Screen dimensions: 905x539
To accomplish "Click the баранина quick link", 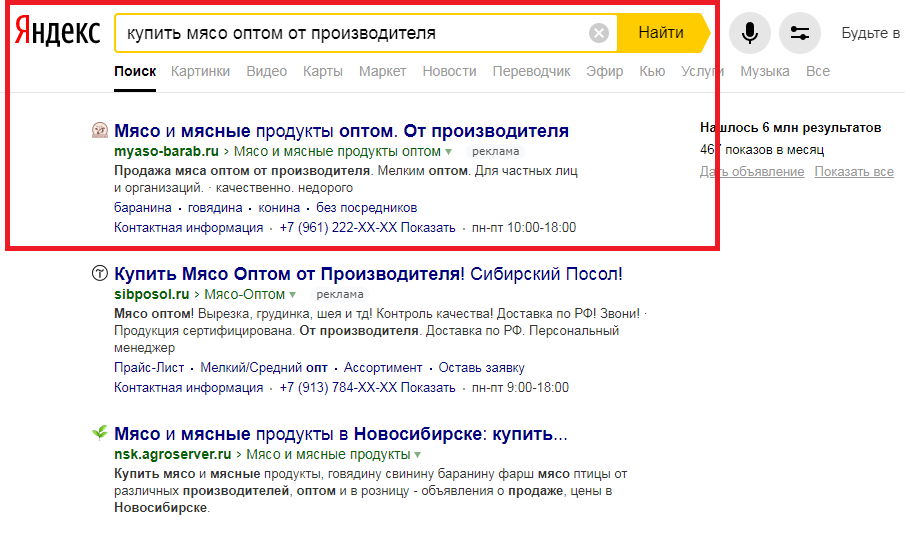I will point(143,208).
